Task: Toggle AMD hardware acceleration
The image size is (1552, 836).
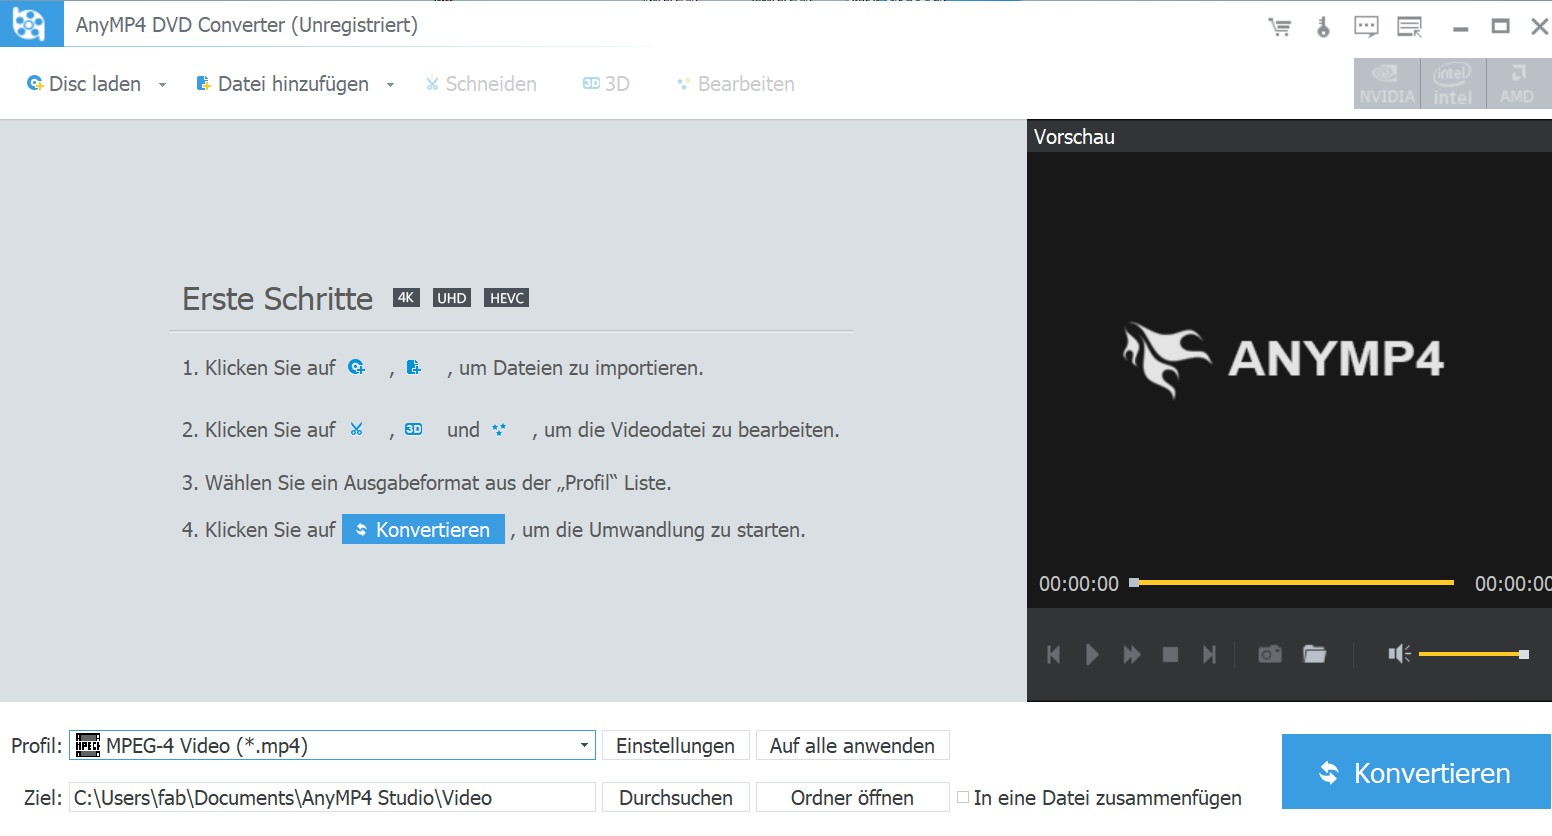Action: [x=1518, y=83]
